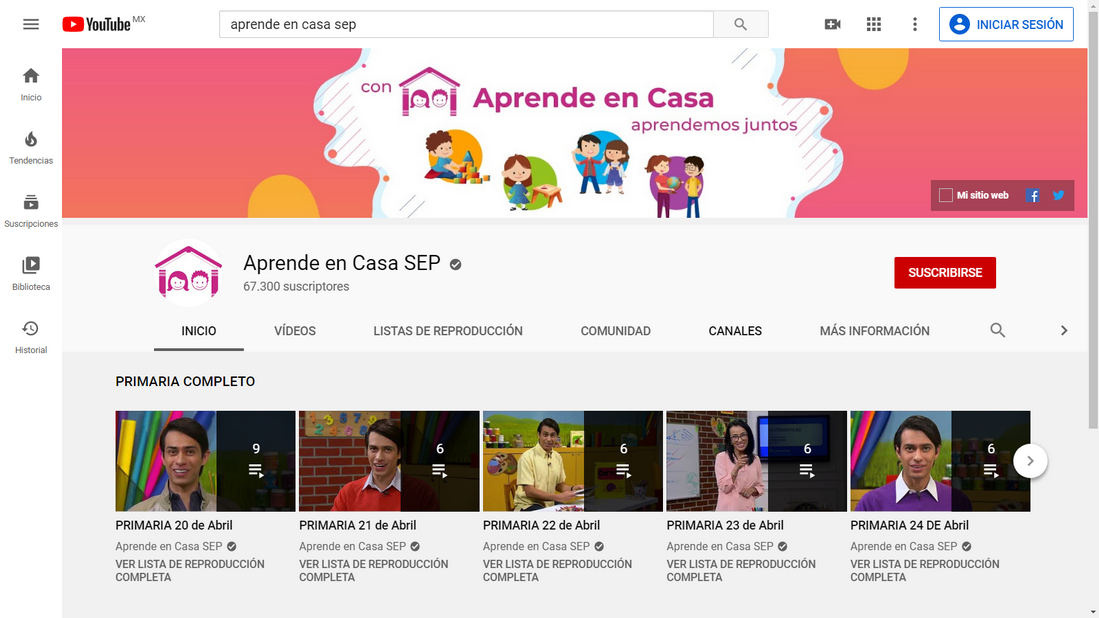1099x618 pixels.
Task: Open the create video camera icon
Action: click(x=832, y=24)
